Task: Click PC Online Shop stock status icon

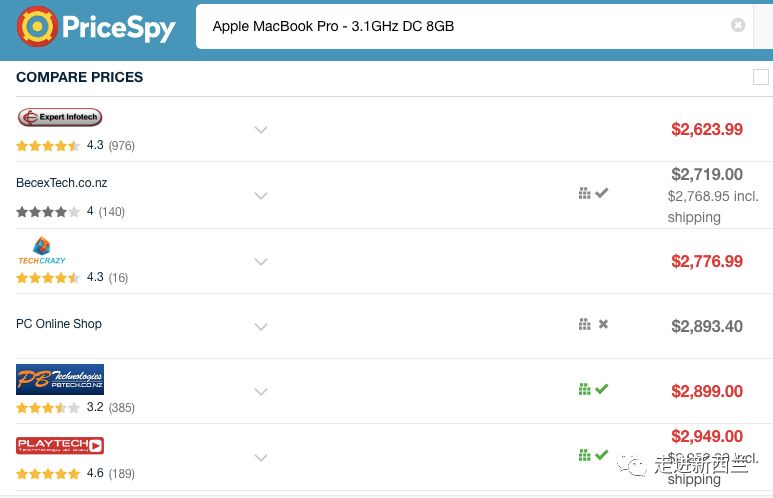Action: click(593, 324)
